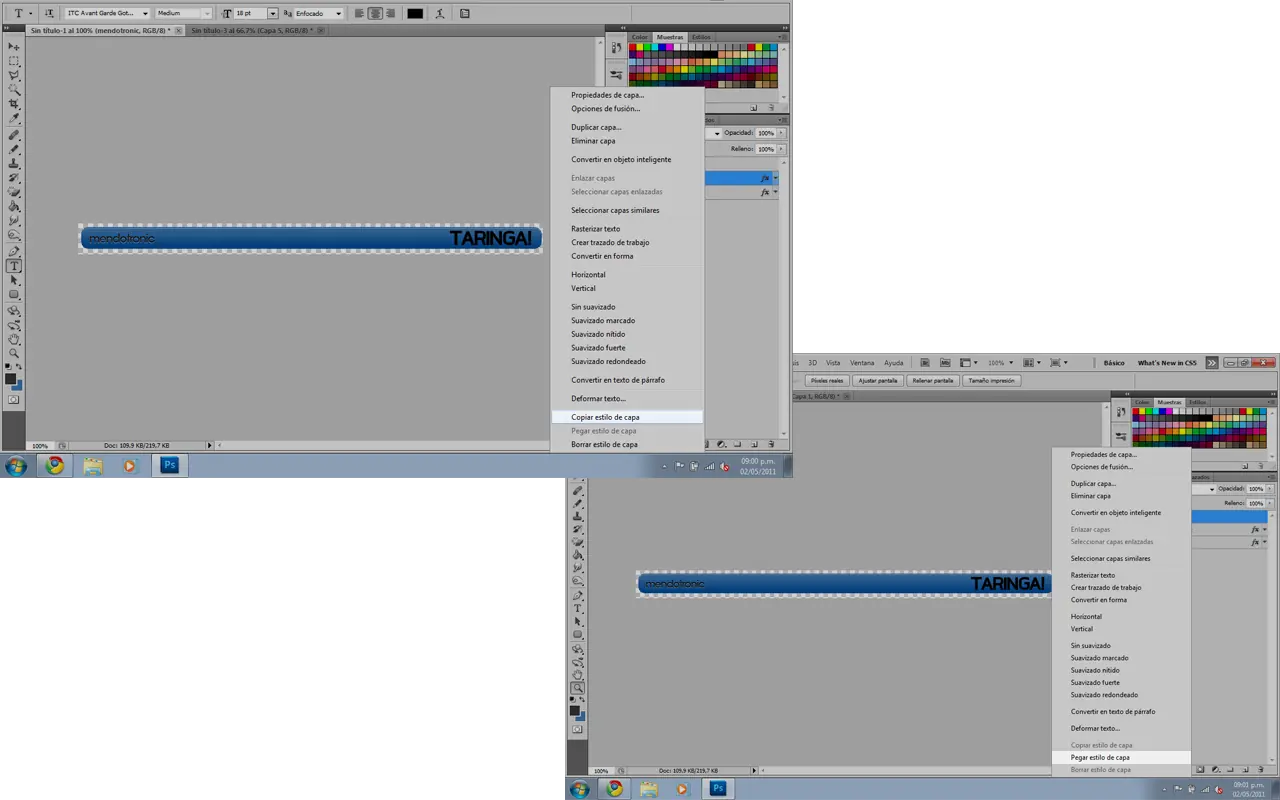Switch to the Básico workspace

point(1114,363)
